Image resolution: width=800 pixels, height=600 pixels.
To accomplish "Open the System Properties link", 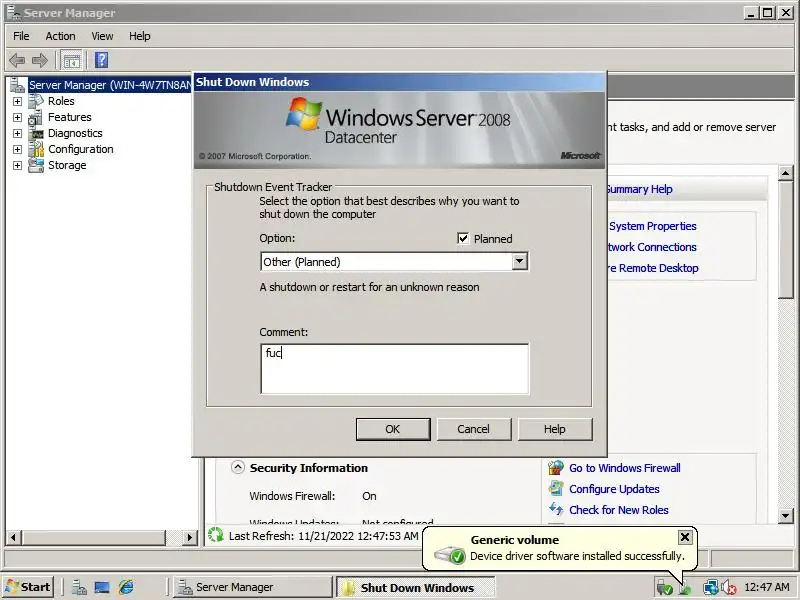I will coord(652,226).
